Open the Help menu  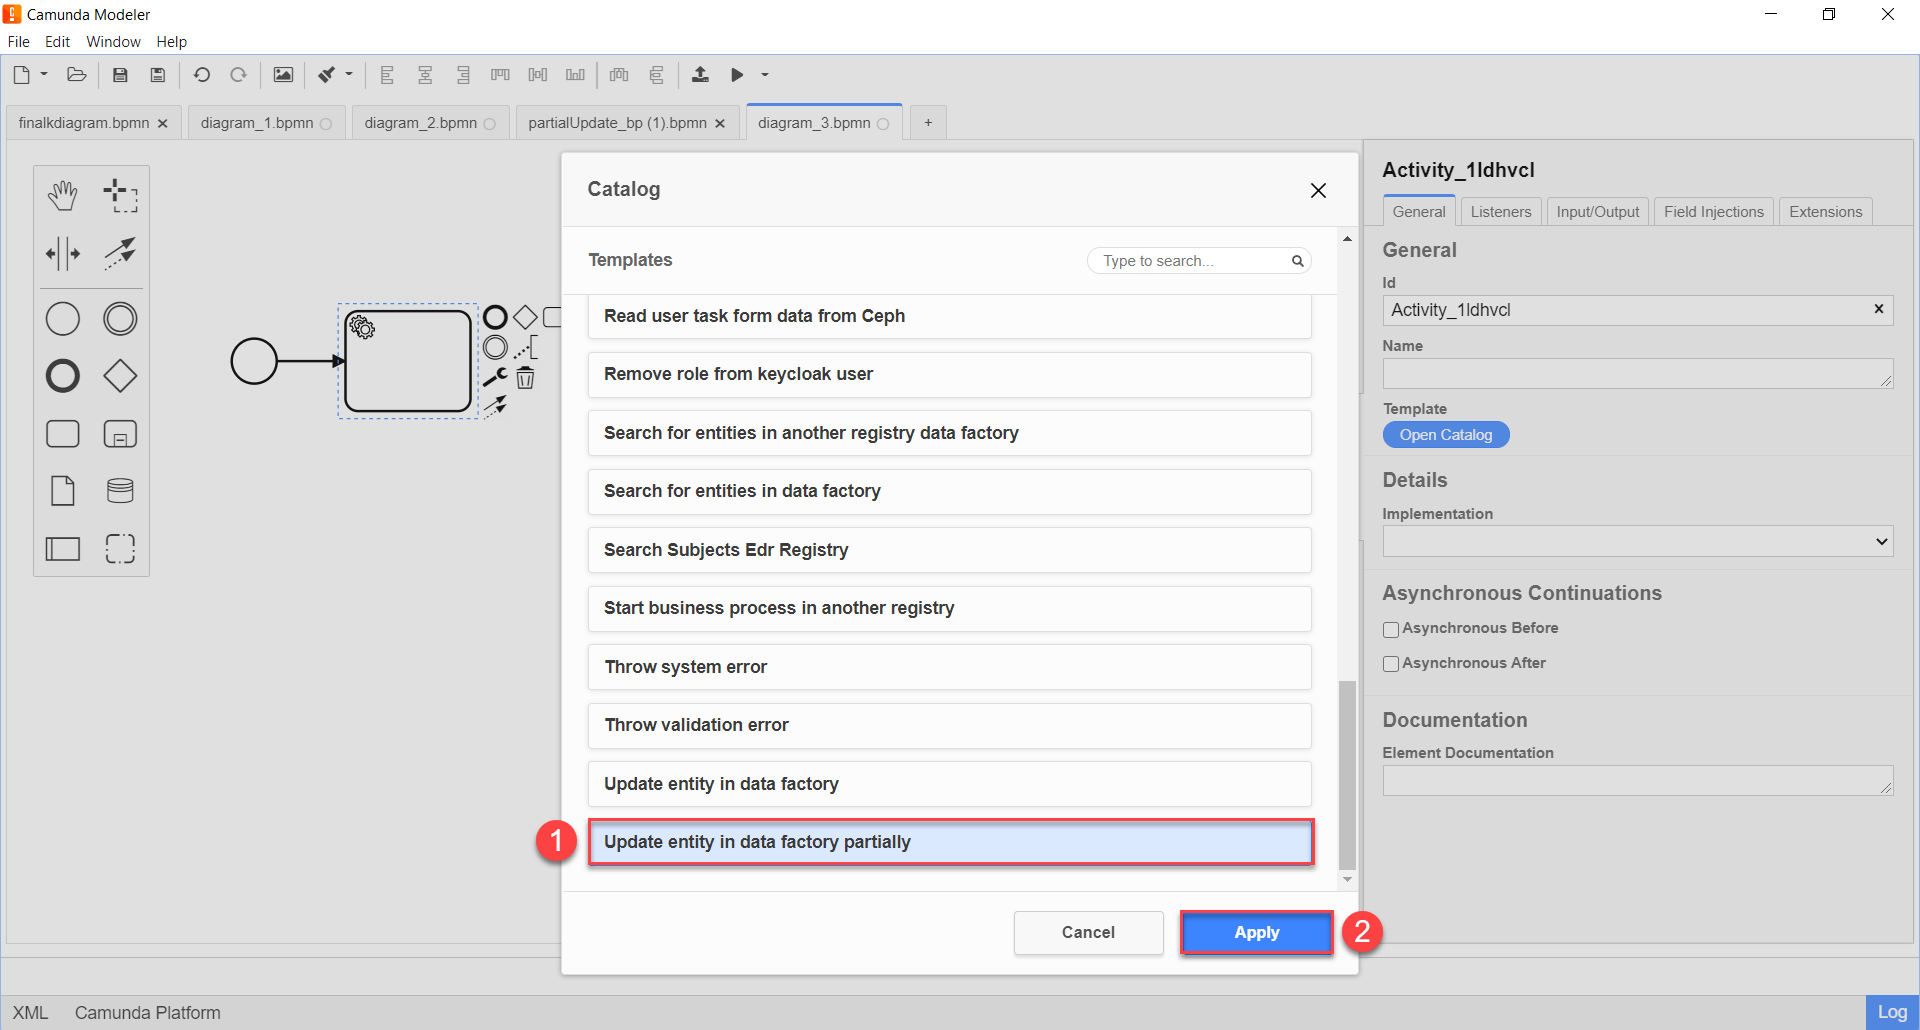(171, 42)
